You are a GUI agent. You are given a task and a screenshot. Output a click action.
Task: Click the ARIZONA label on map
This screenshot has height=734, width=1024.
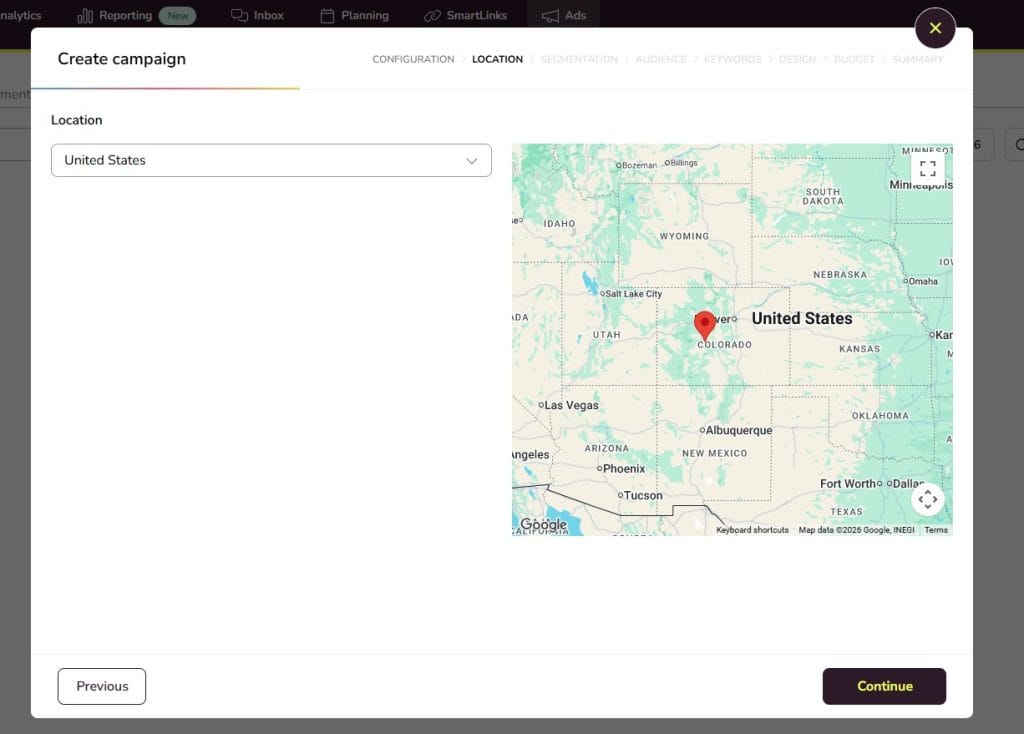607,449
